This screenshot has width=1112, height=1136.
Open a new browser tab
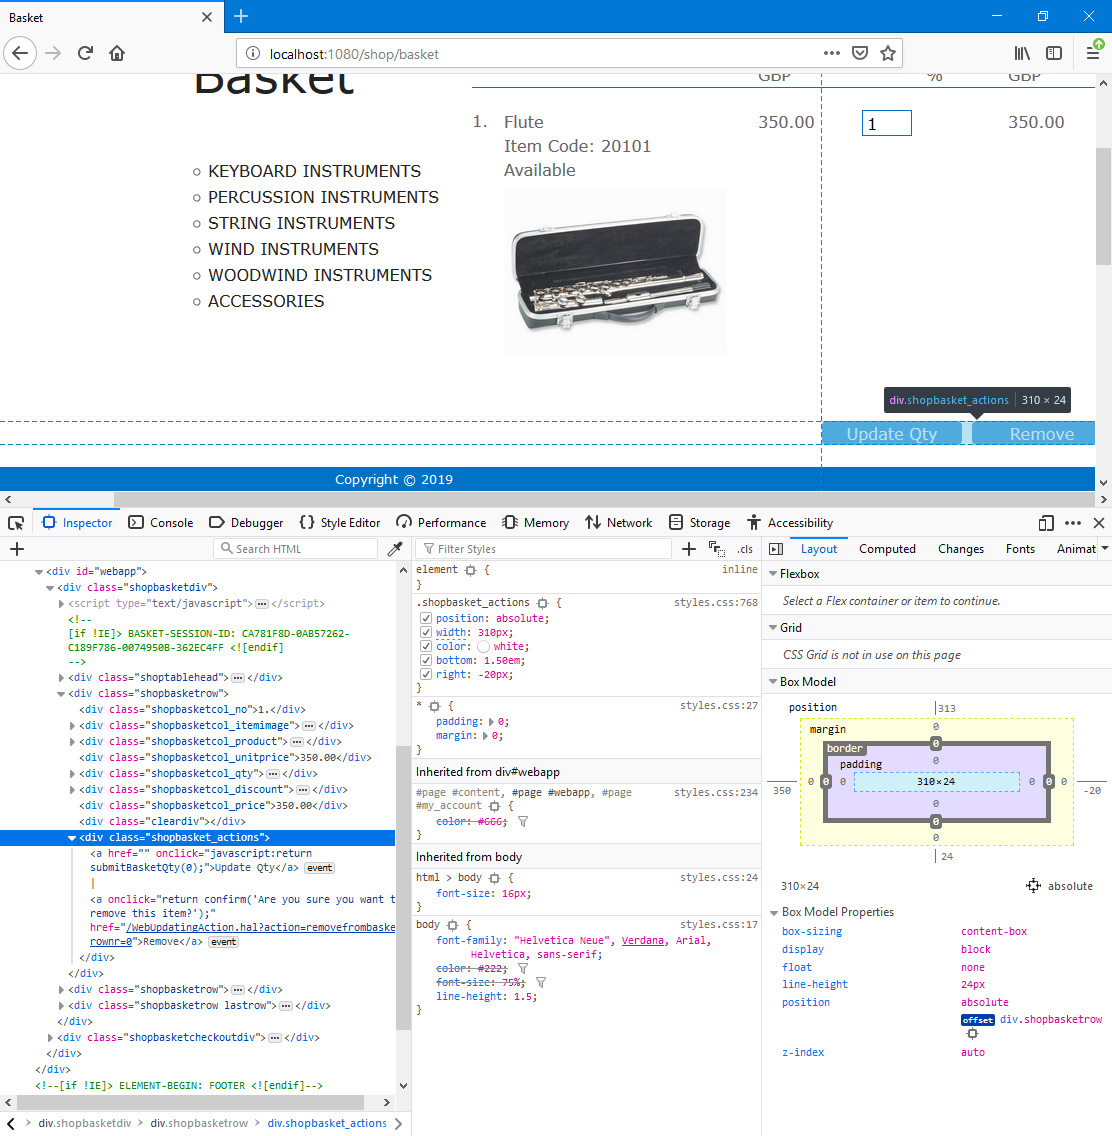pos(241,16)
